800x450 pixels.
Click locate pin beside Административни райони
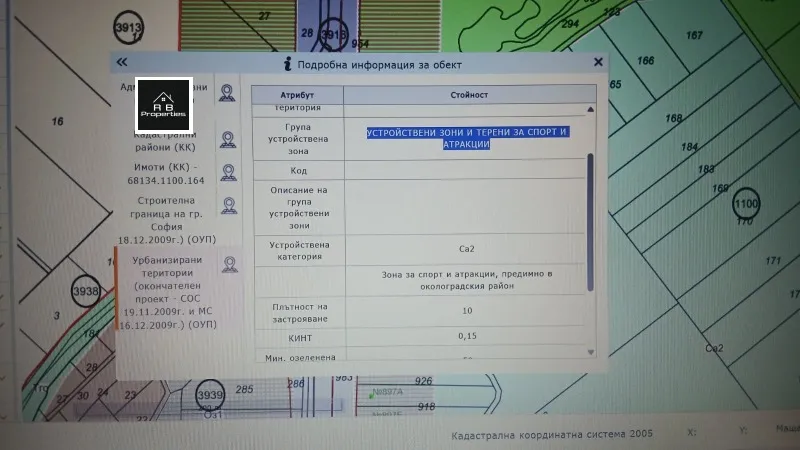(x=227, y=95)
